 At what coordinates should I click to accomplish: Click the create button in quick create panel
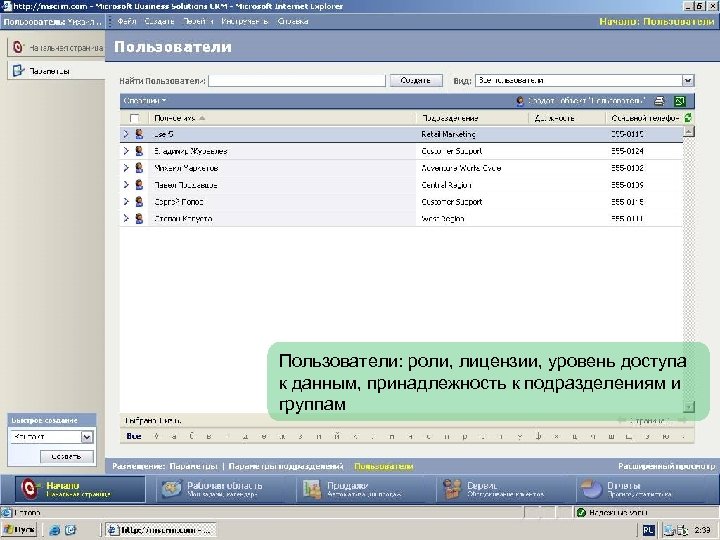pos(67,456)
